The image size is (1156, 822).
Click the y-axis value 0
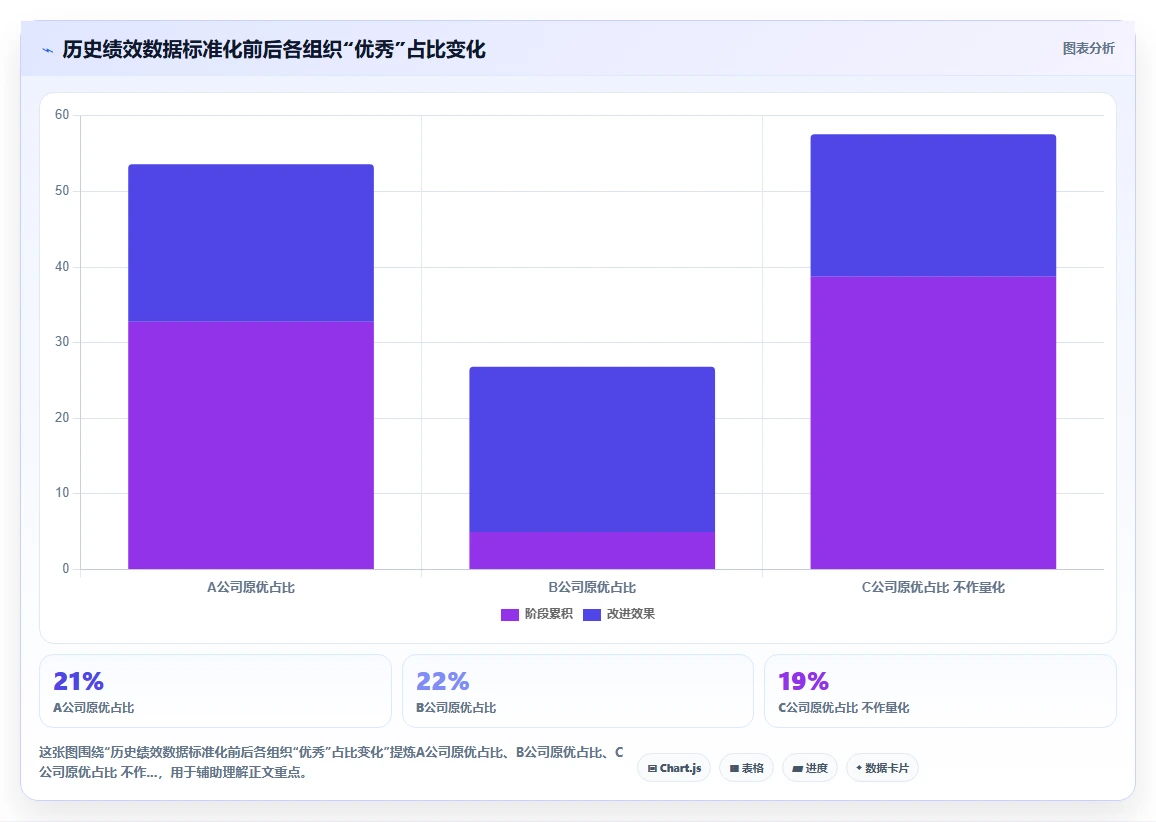point(66,569)
